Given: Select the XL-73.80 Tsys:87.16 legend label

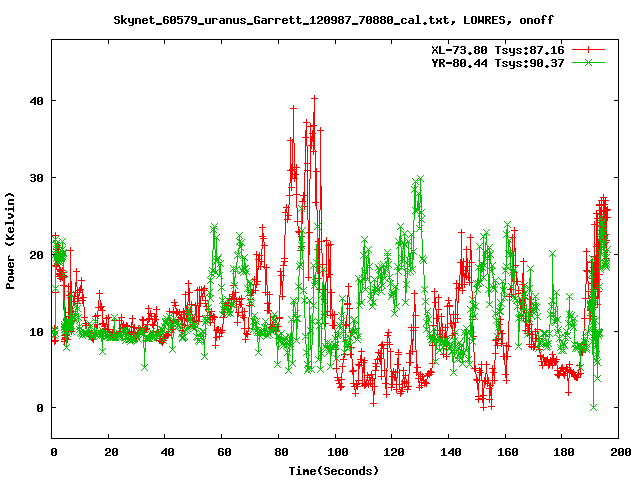Looking at the screenshot, I should [x=498, y=50].
